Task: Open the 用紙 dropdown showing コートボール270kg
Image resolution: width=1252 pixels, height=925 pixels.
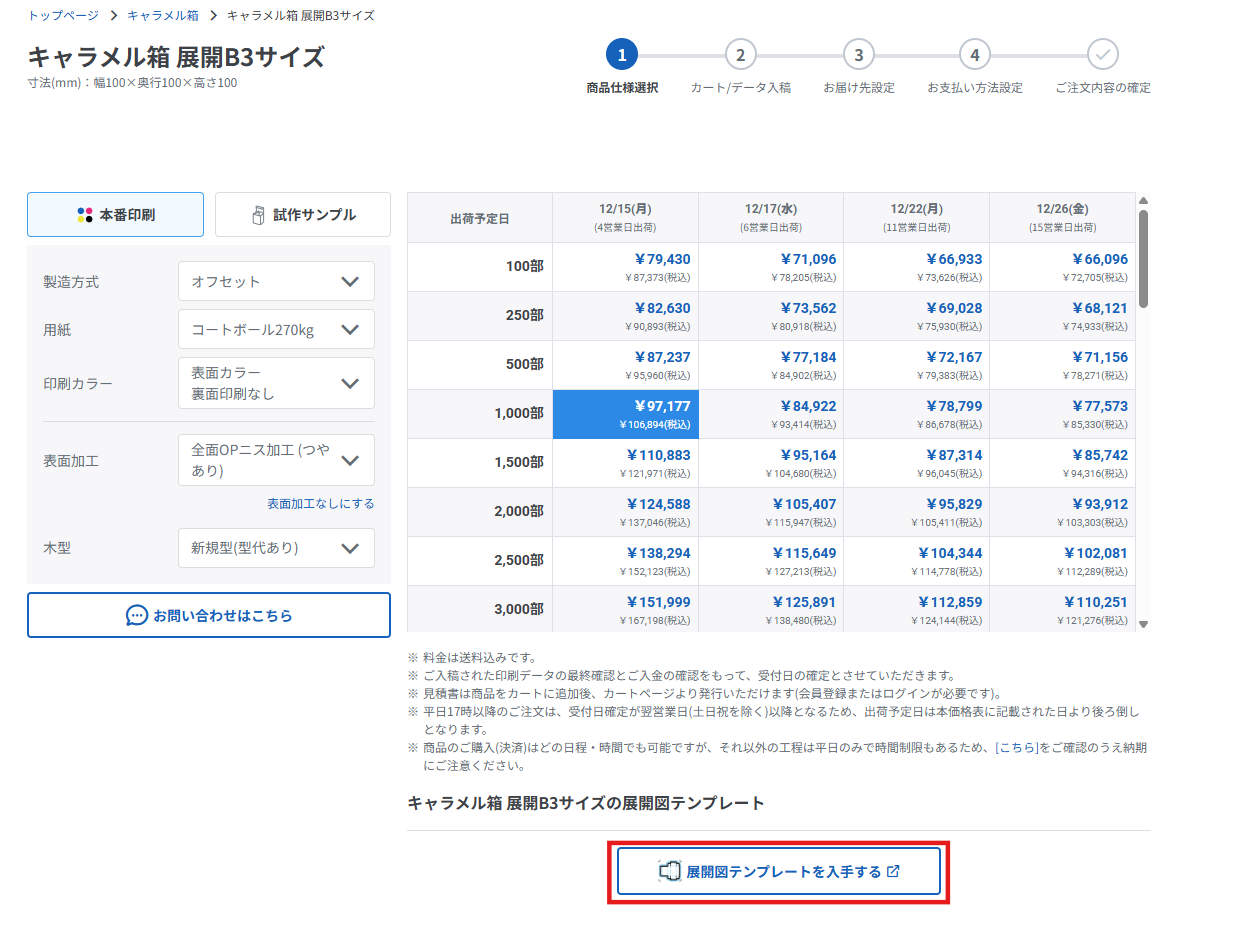Action: 276,329
